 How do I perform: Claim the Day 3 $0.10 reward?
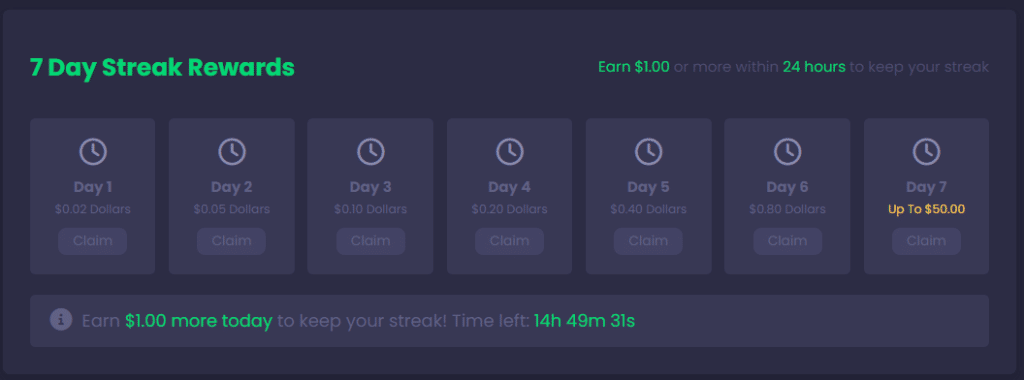pos(370,241)
